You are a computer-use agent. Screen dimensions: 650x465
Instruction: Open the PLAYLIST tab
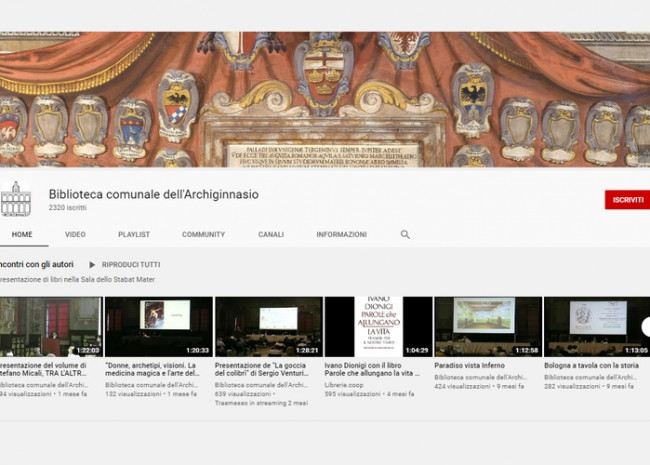[134, 234]
